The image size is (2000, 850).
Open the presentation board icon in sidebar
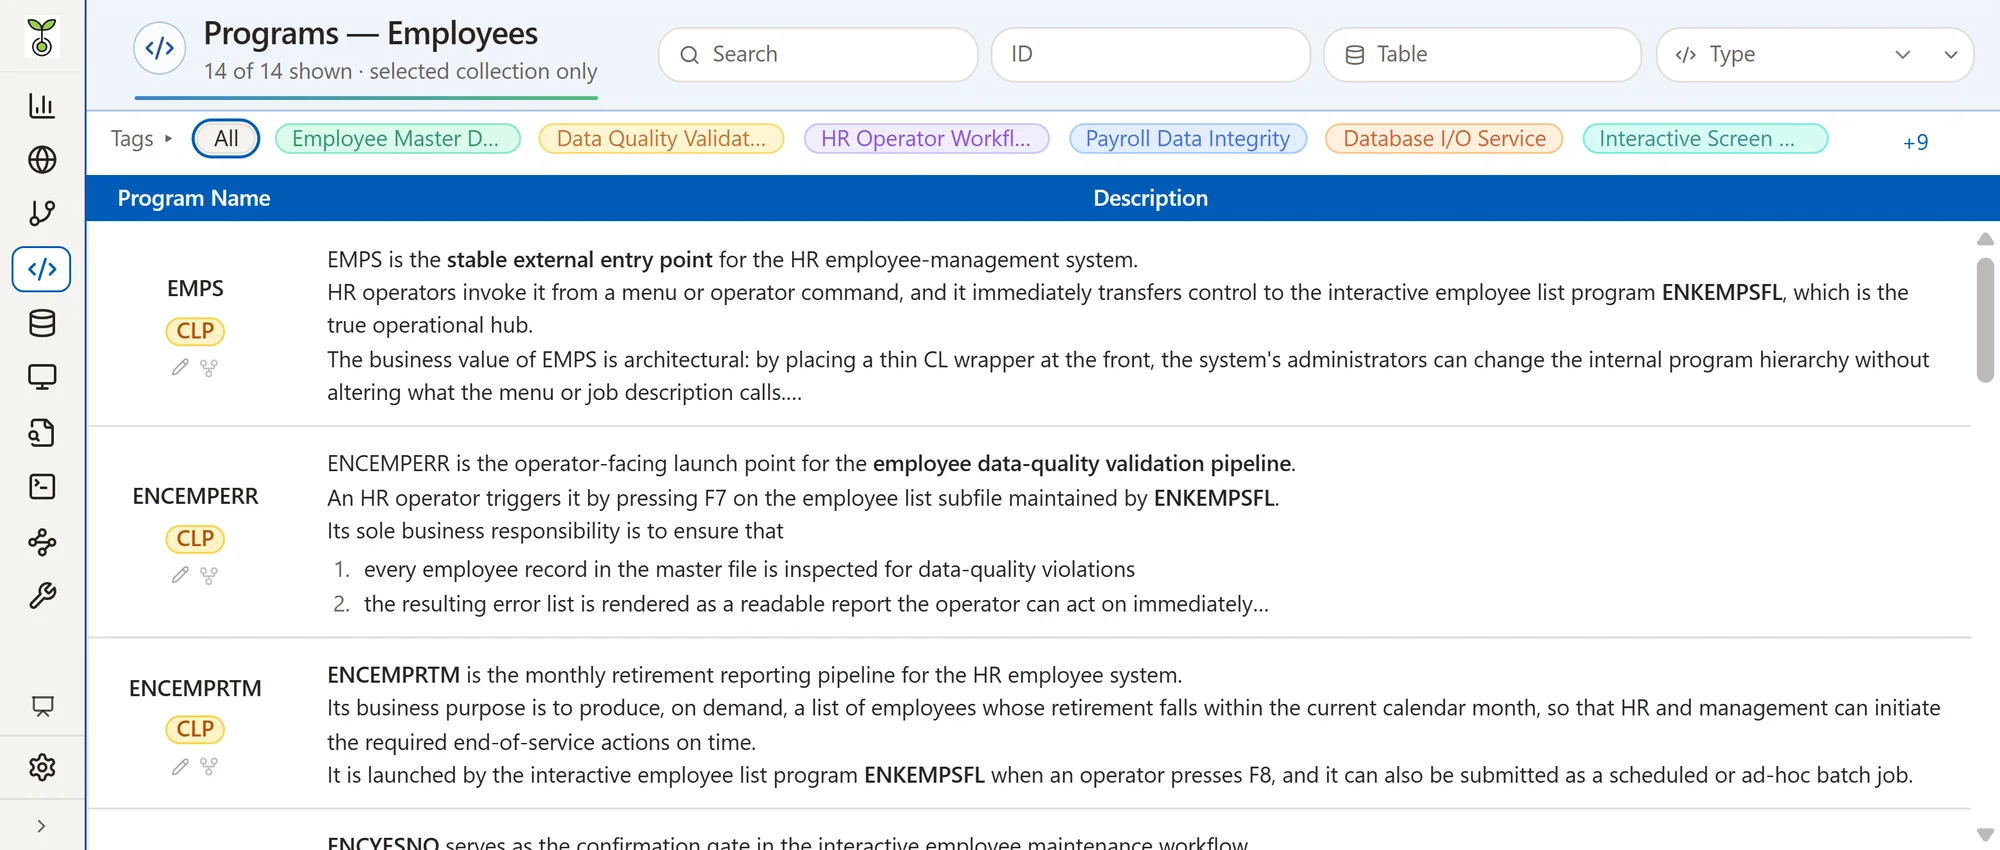[42, 706]
